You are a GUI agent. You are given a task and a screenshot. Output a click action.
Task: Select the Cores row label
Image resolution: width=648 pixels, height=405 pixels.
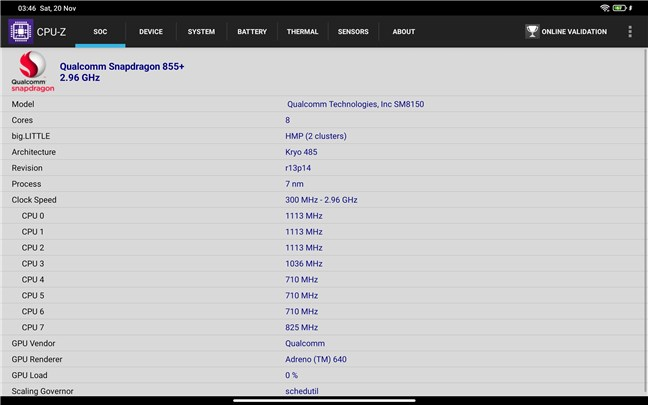tap(22, 120)
